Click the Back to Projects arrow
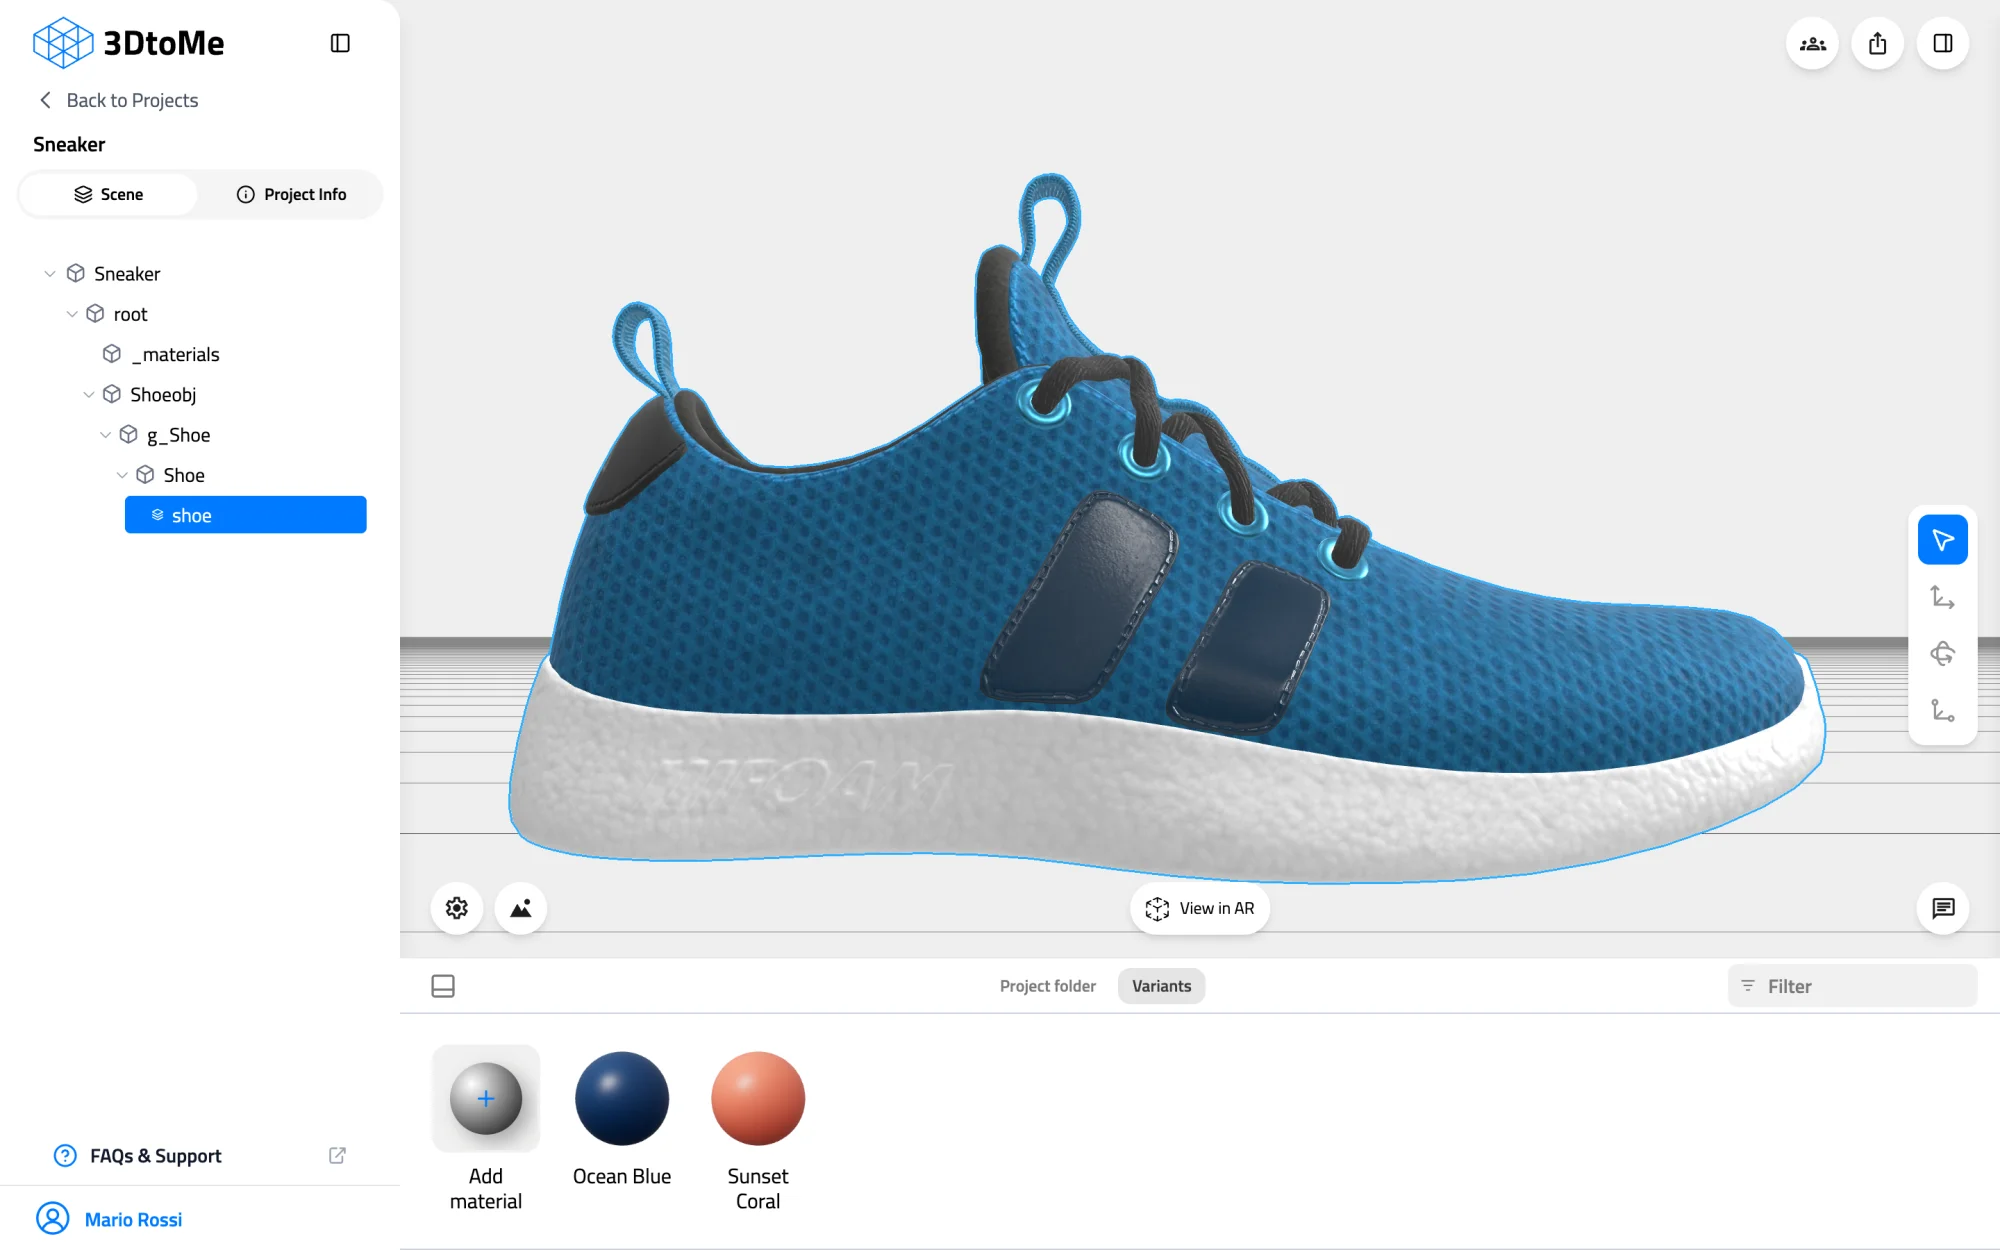This screenshot has height=1250, width=2000. click(45, 100)
